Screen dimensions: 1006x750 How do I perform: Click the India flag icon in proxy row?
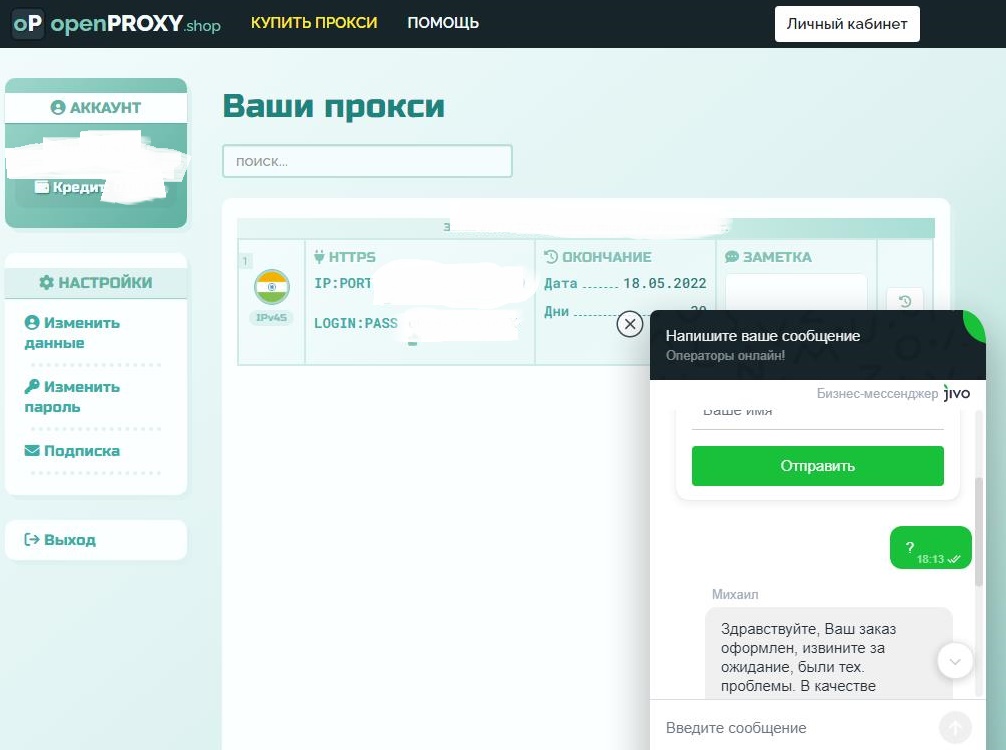coord(272,287)
